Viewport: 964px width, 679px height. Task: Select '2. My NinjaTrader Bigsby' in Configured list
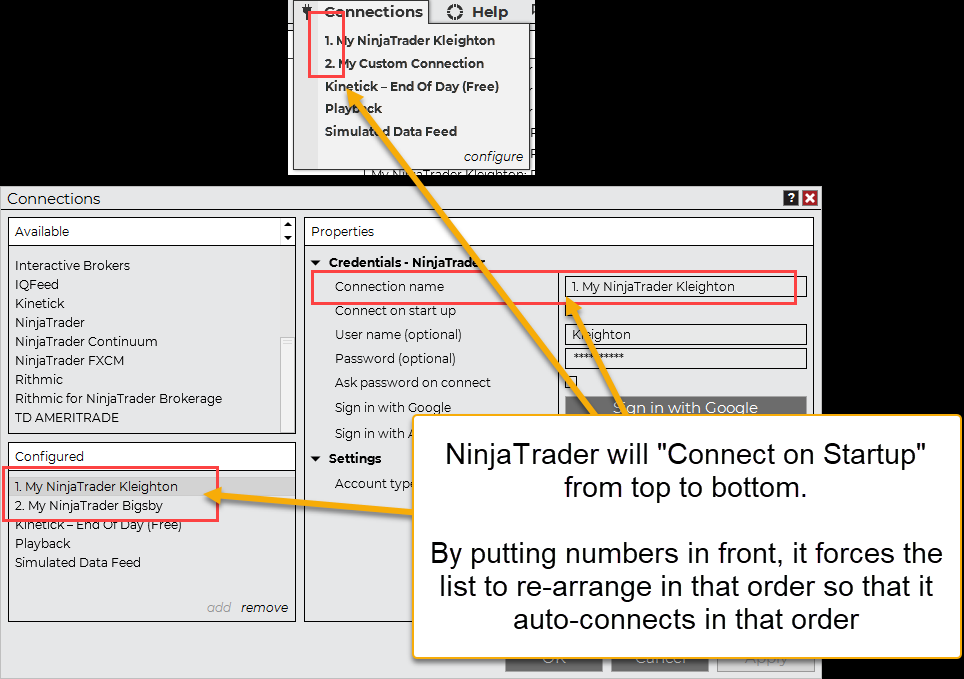tap(89, 506)
